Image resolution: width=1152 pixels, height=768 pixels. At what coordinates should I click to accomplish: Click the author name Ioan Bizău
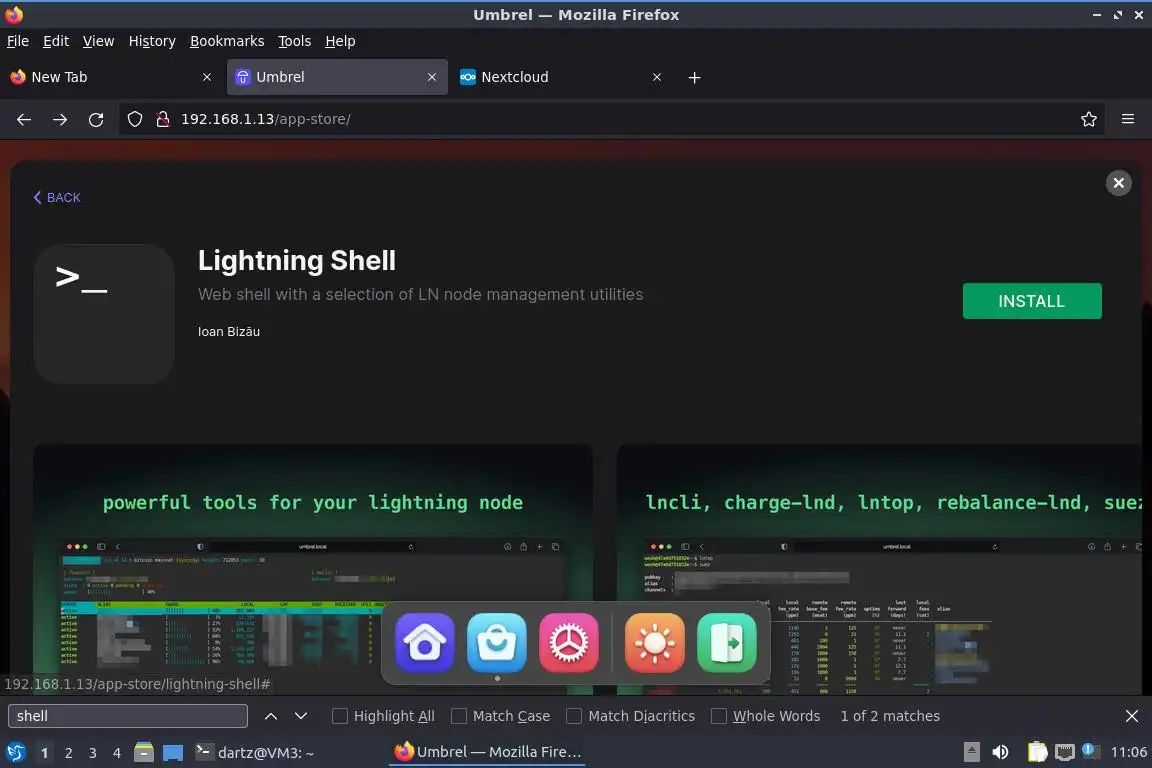[228, 331]
